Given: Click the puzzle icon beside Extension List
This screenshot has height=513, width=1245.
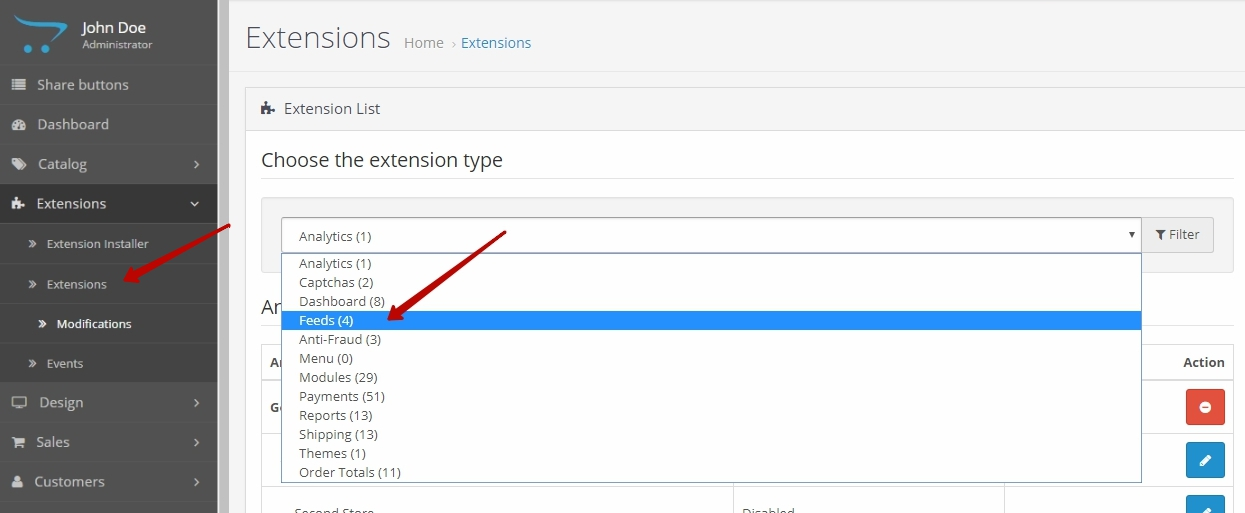Looking at the screenshot, I should pyautogui.click(x=268, y=108).
